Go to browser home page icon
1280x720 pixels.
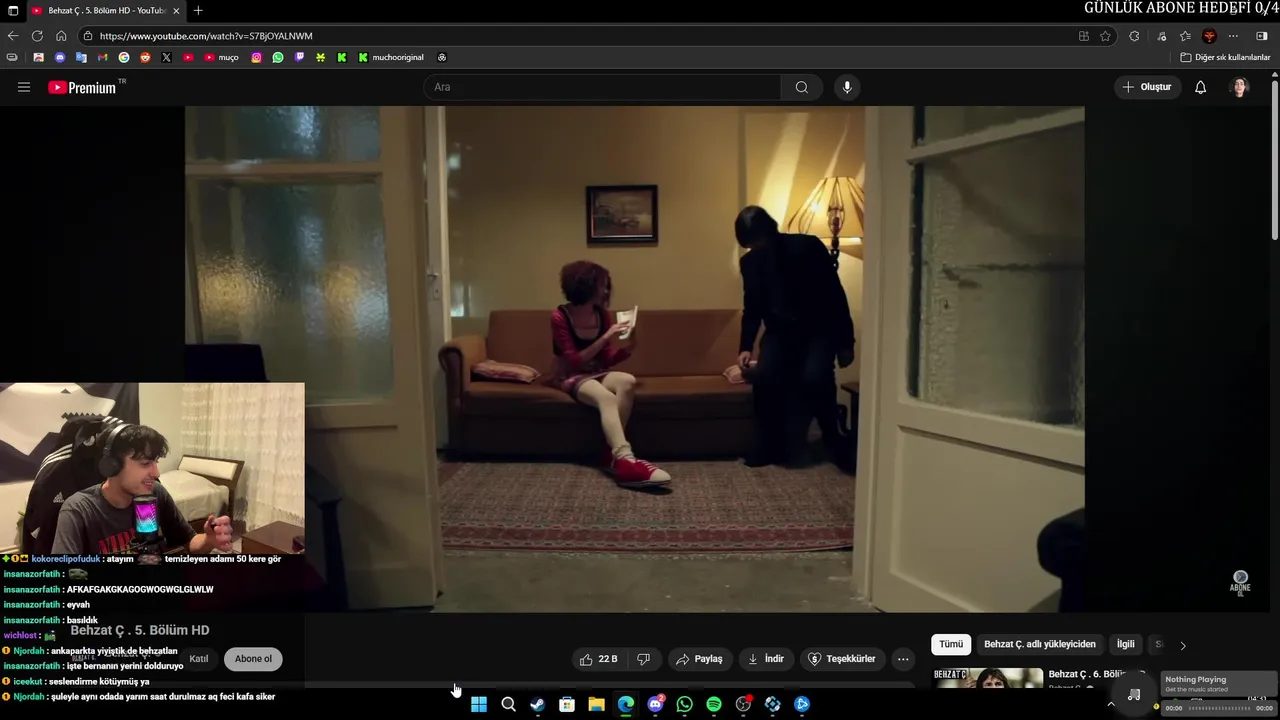[x=61, y=36]
